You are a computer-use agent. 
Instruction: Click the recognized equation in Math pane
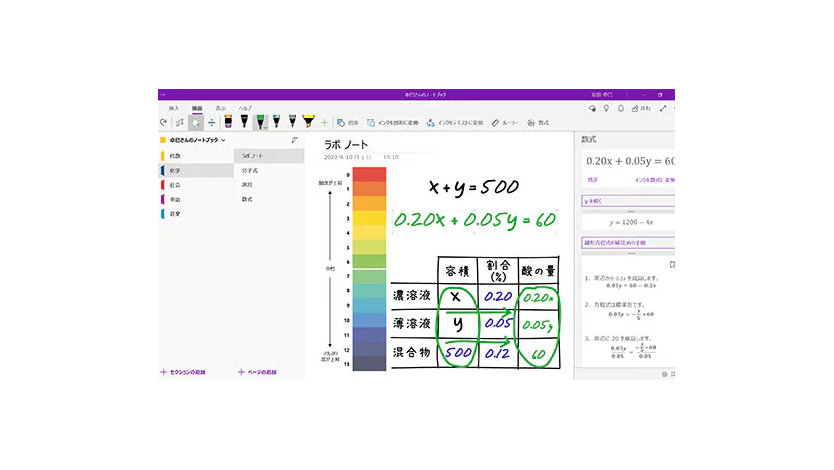point(630,161)
